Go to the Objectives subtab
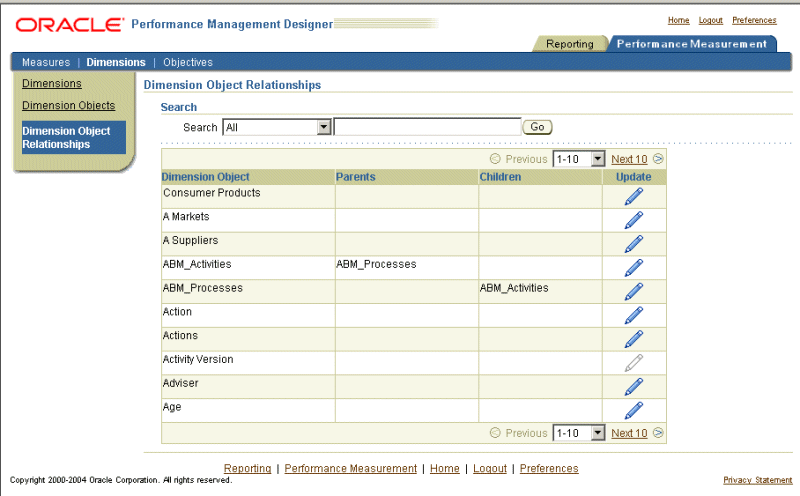This screenshot has width=800, height=496. point(188,62)
